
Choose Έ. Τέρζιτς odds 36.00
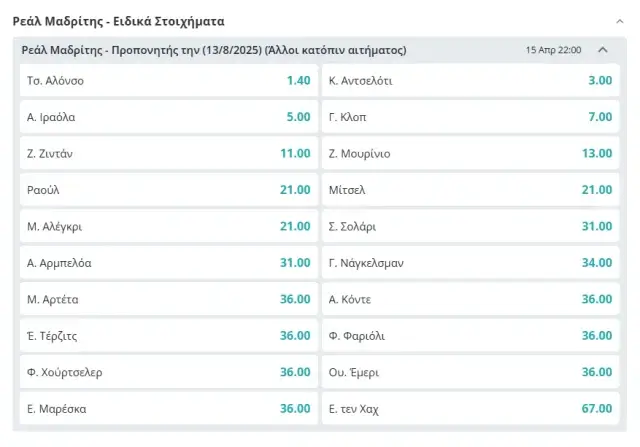coord(169,336)
